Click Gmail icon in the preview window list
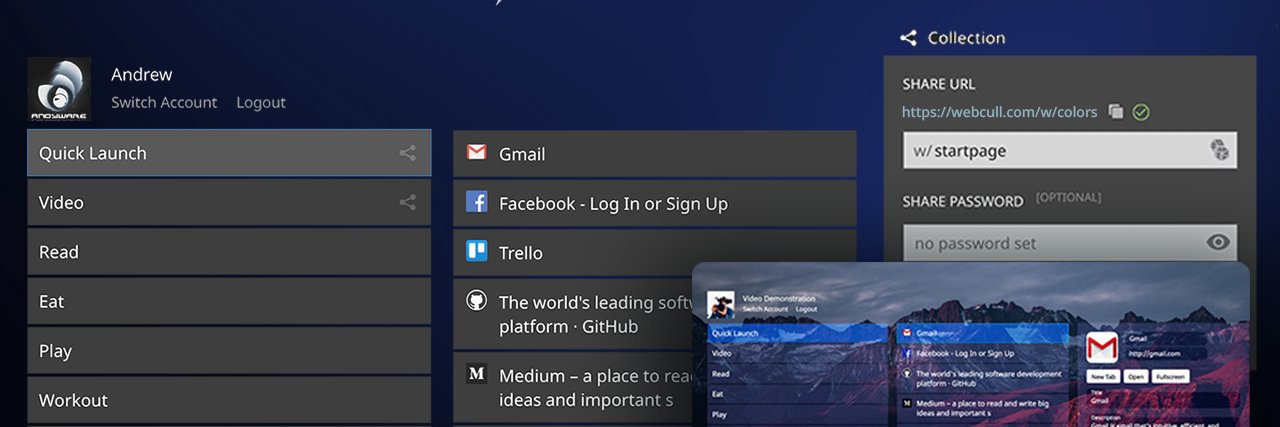Viewport: 1280px width, 427px height. pos(906,333)
